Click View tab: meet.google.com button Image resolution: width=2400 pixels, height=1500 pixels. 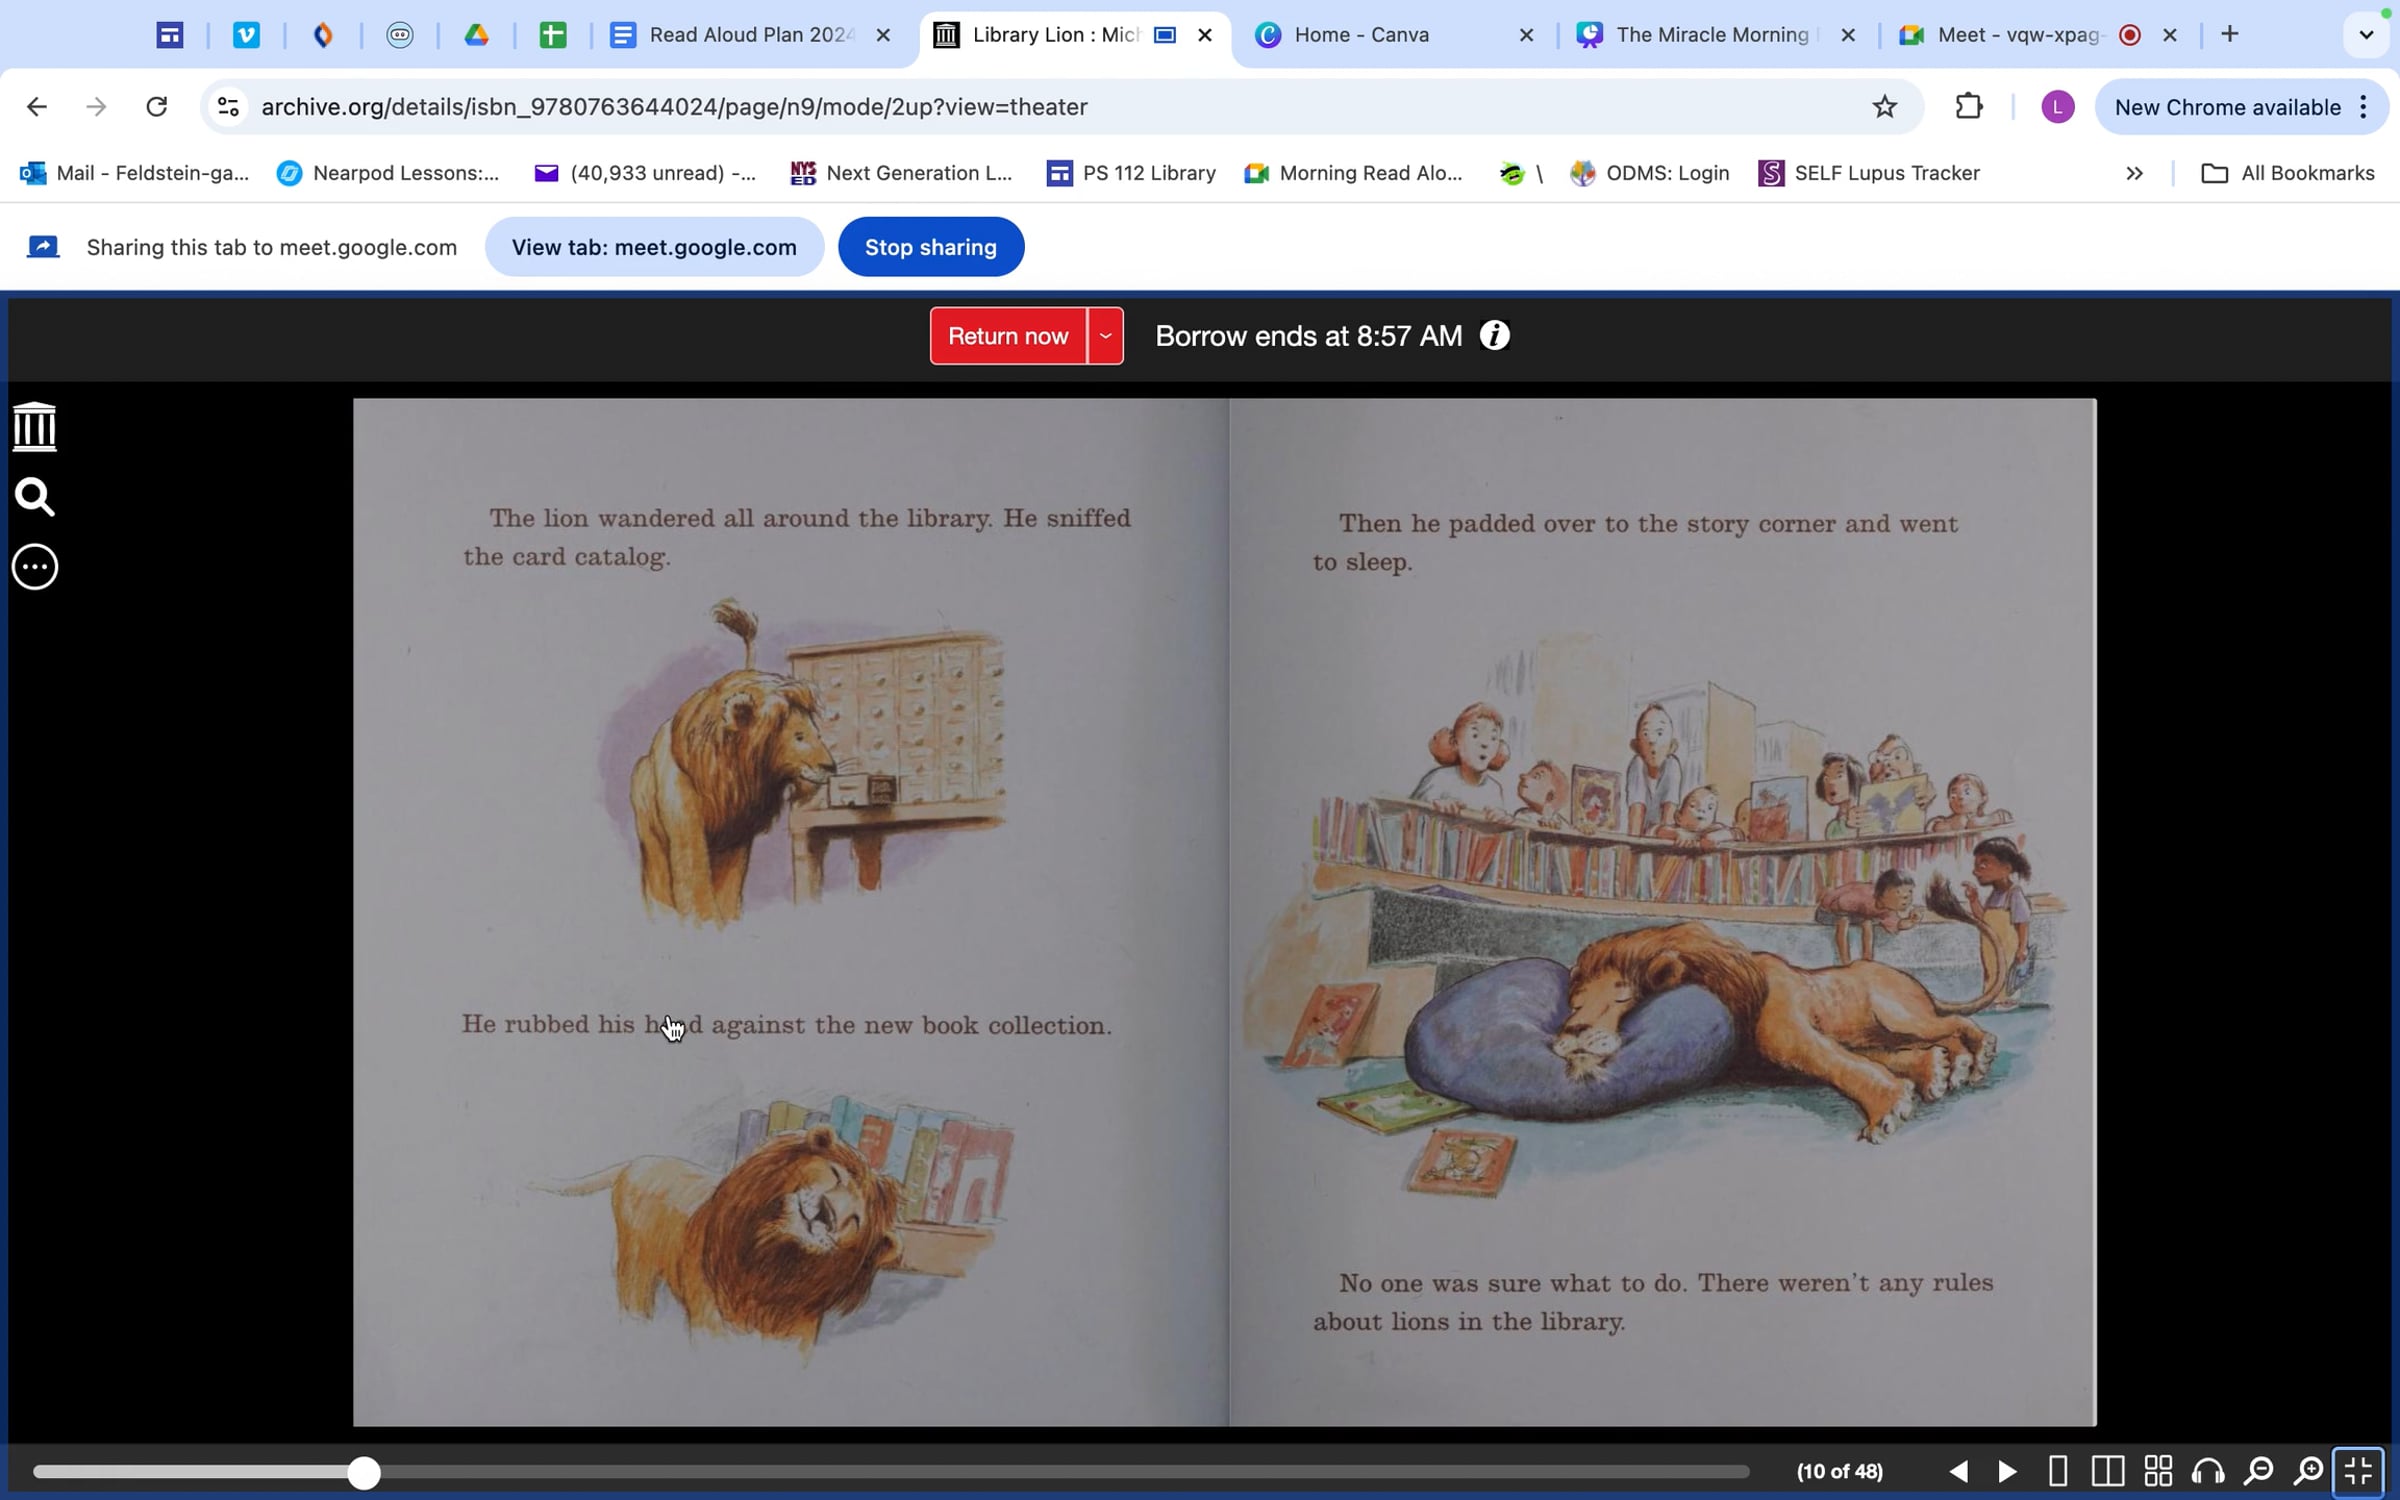(x=654, y=247)
